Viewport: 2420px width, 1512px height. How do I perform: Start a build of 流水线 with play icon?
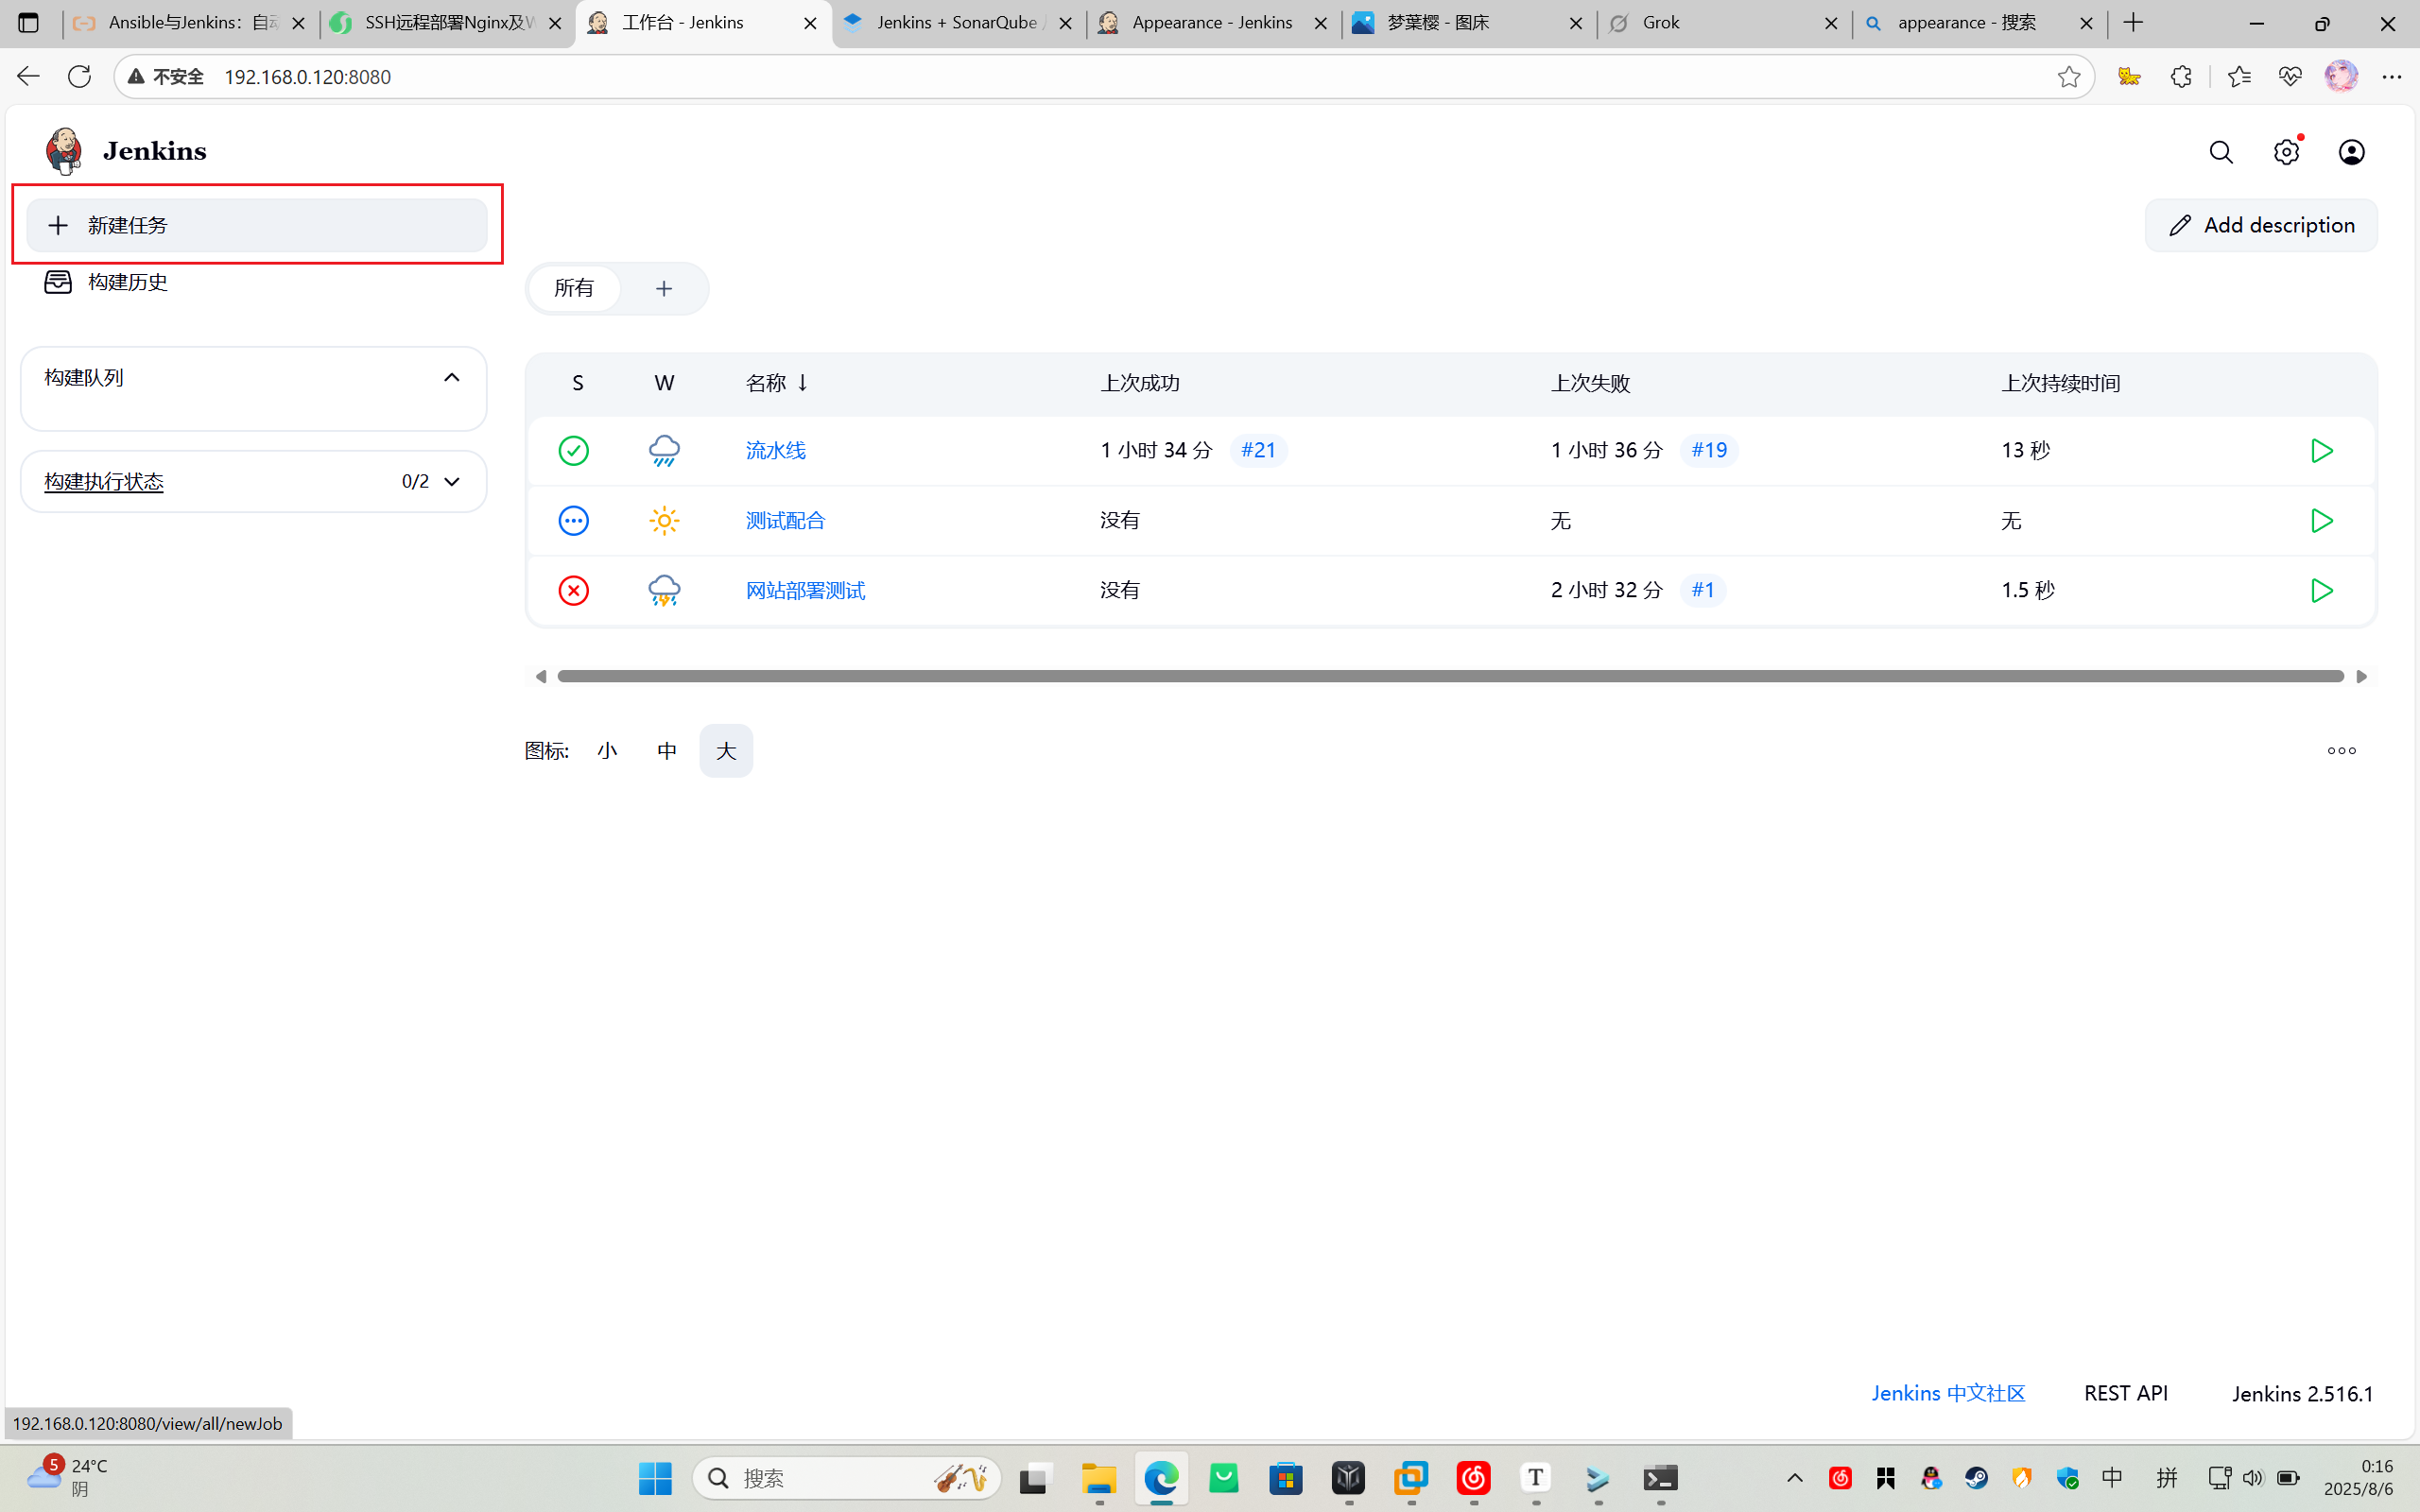pos(2322,451)
